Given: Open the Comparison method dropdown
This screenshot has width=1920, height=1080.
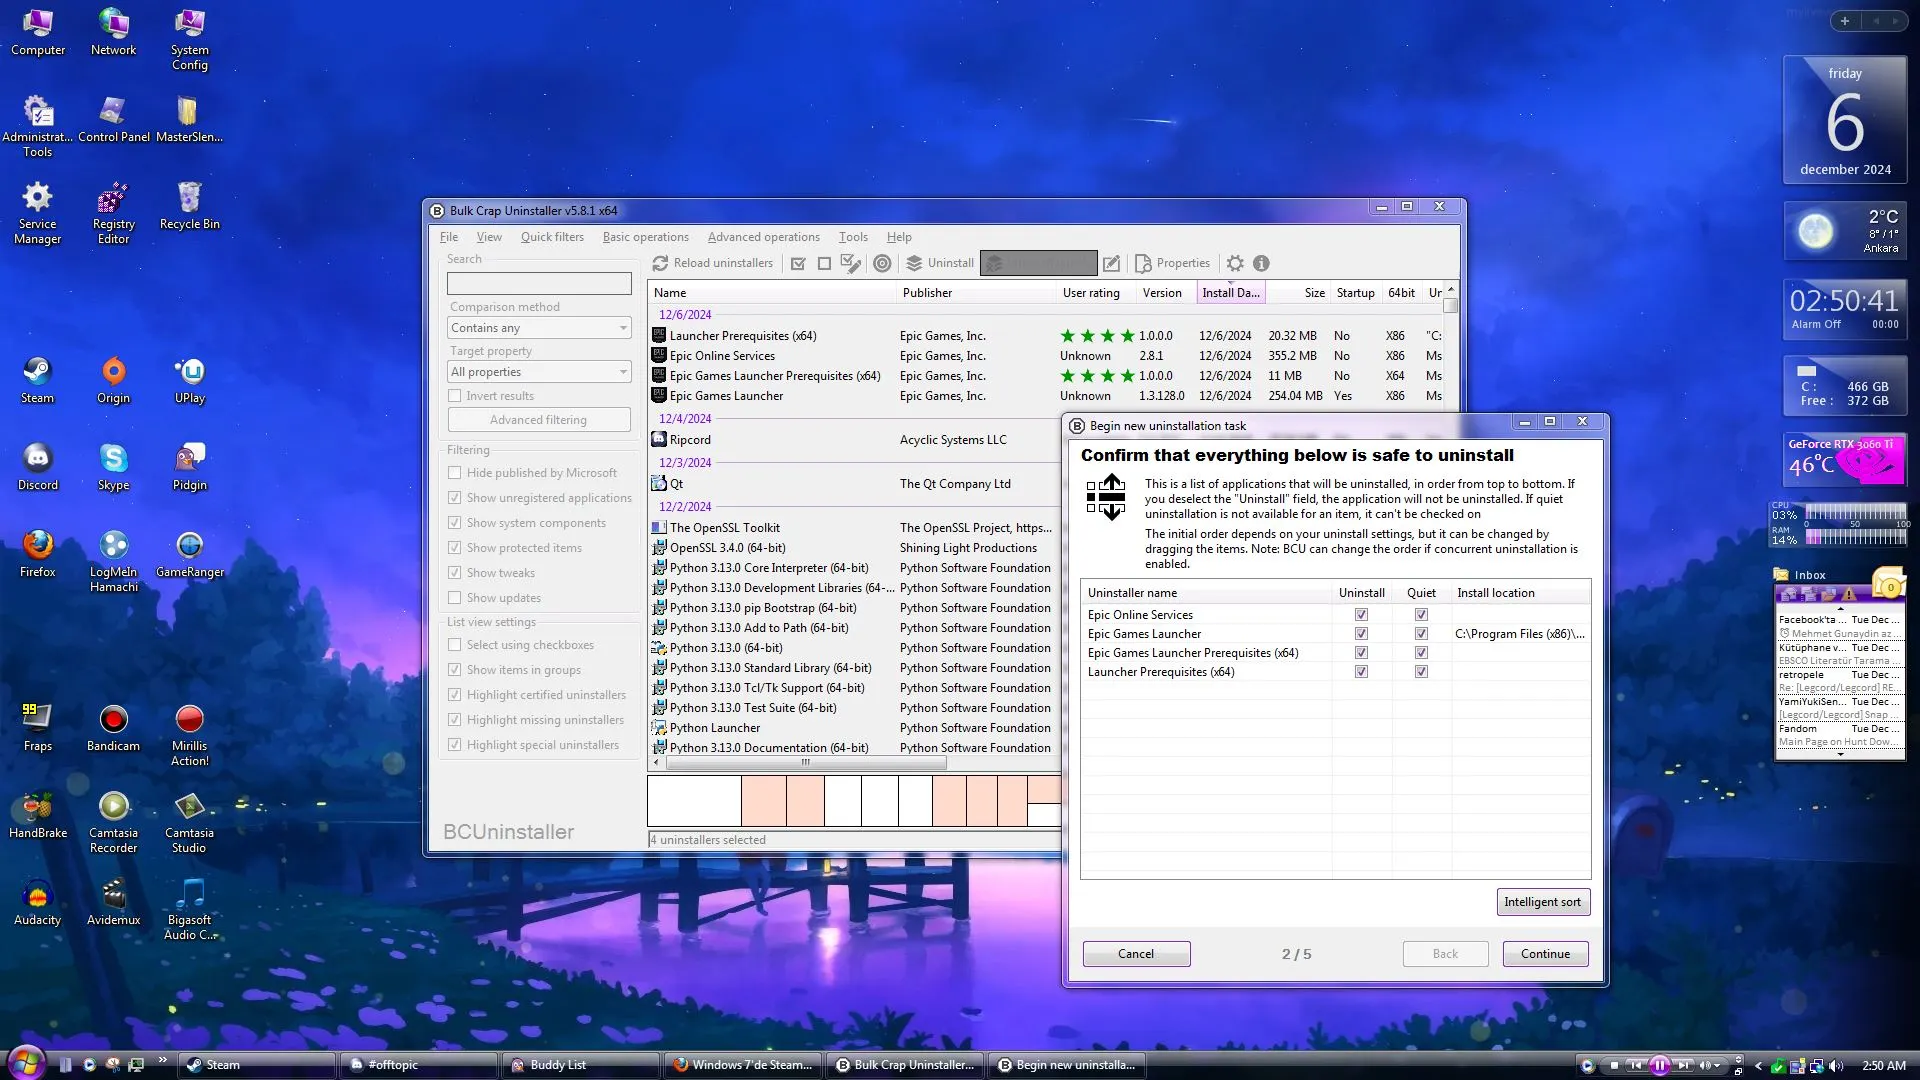Looking at the screenshot, I should click(x=539, y=328).
